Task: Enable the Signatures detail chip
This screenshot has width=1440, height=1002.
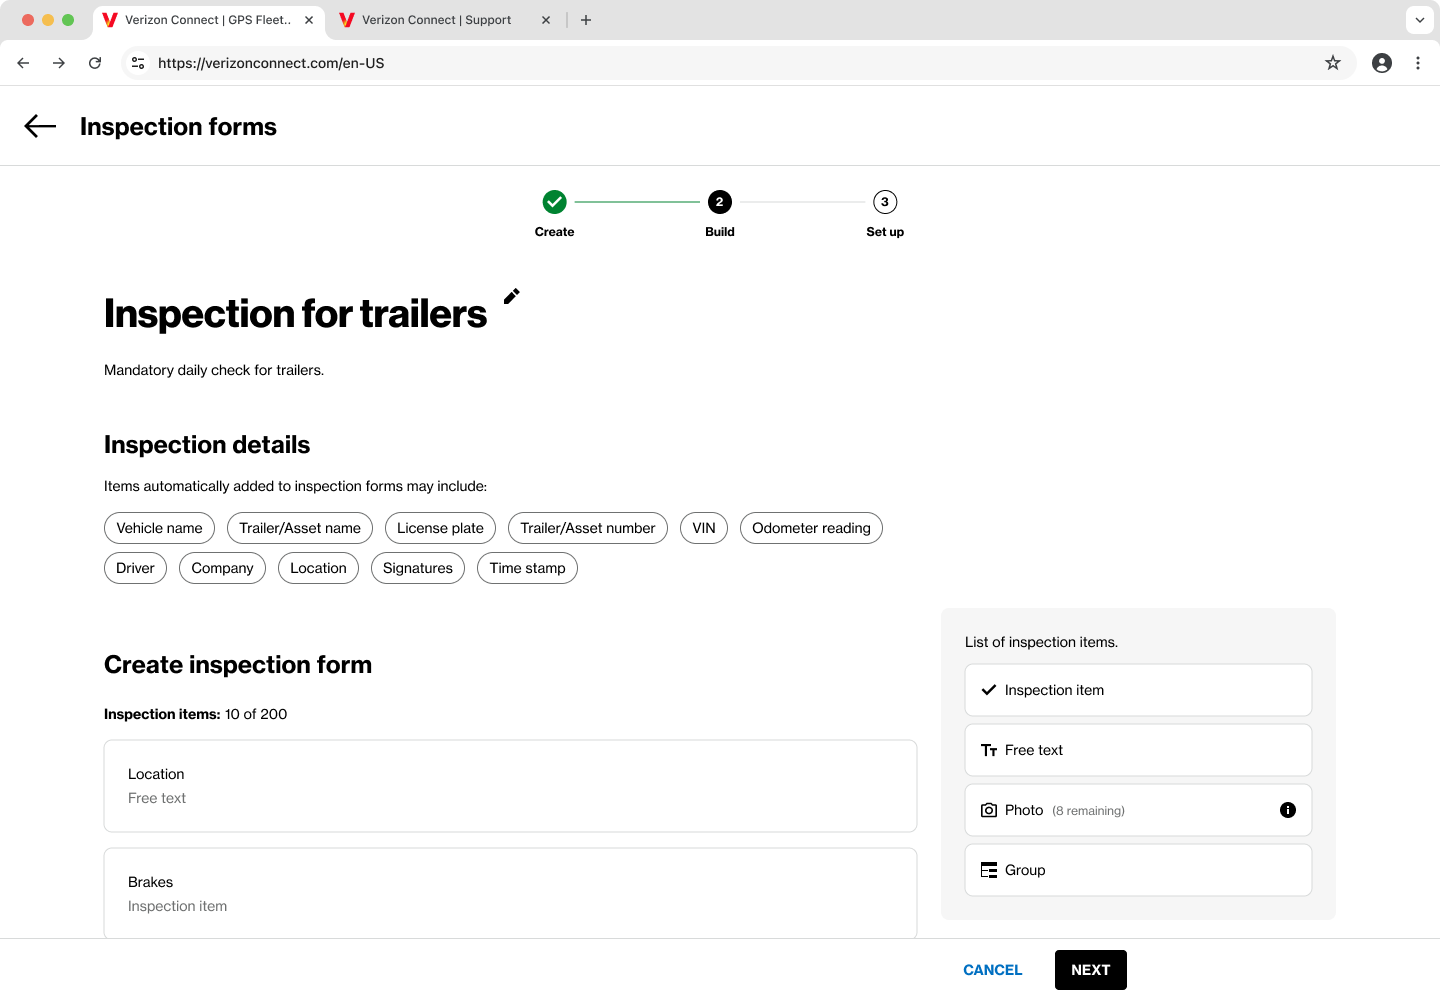Action: (x=417, y=568)
